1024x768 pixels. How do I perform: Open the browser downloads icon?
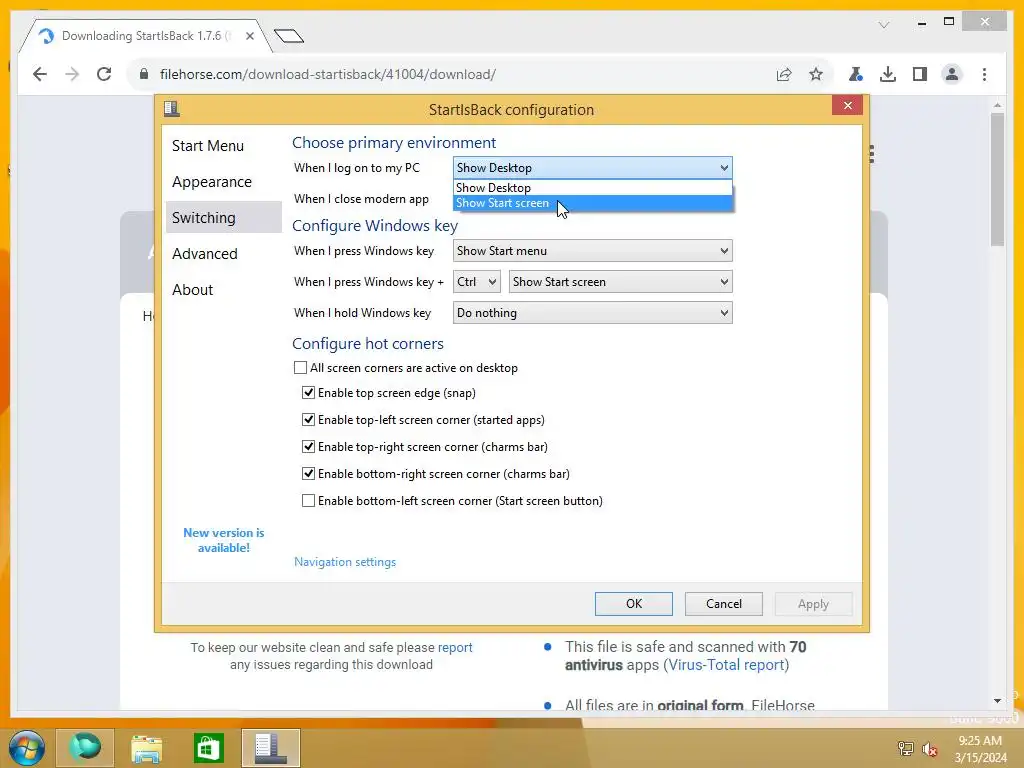click(888, 74)
